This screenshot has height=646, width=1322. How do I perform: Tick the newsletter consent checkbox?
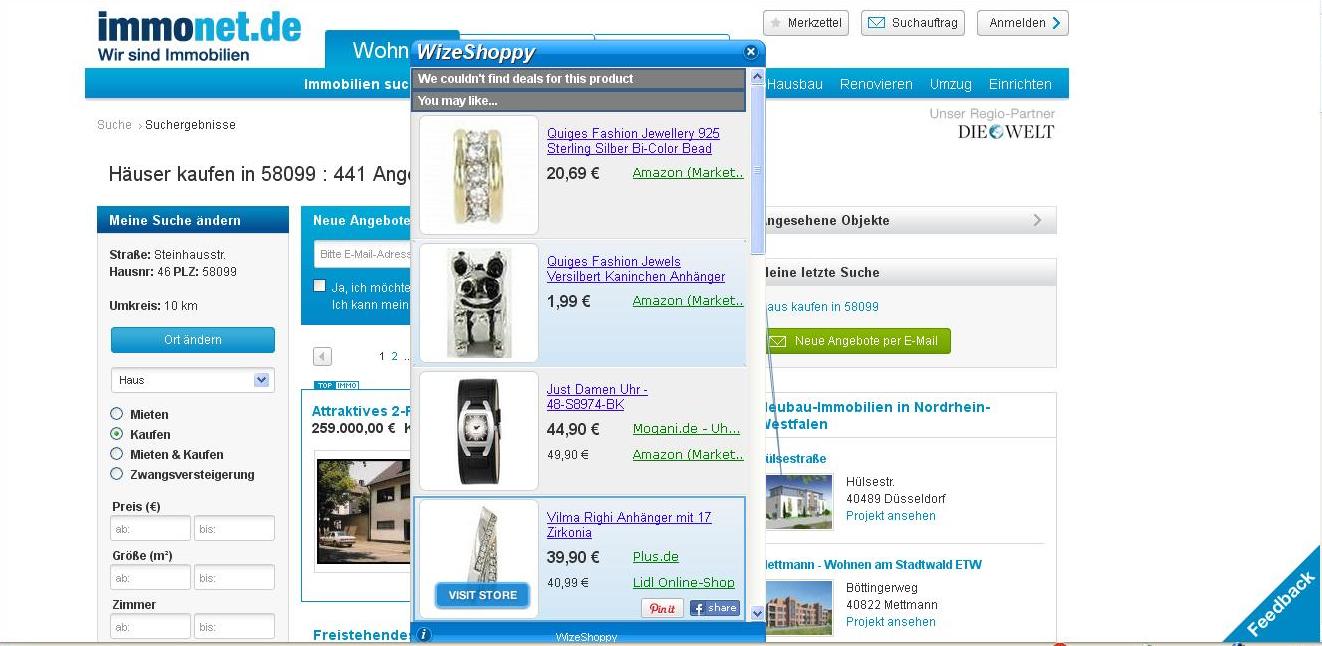(x=320, y=286)
